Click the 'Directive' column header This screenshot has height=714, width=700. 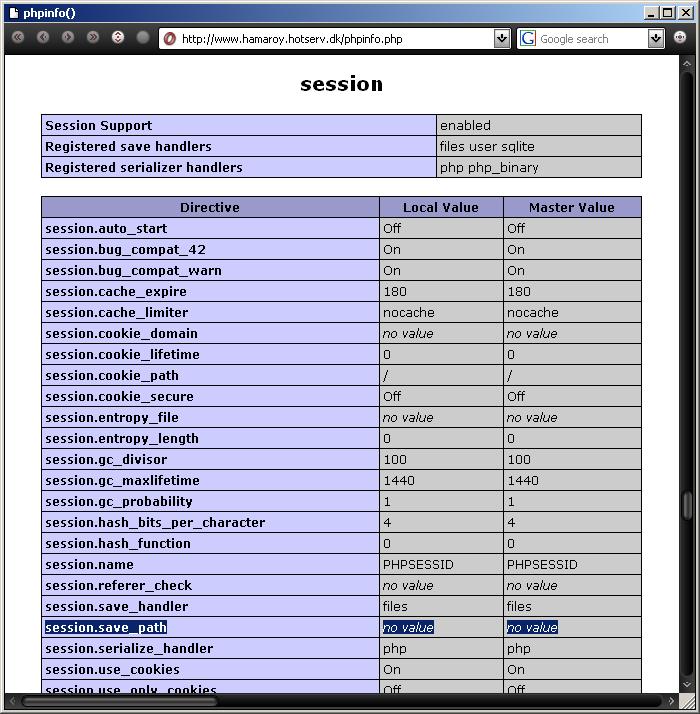(x=210, y=207)
